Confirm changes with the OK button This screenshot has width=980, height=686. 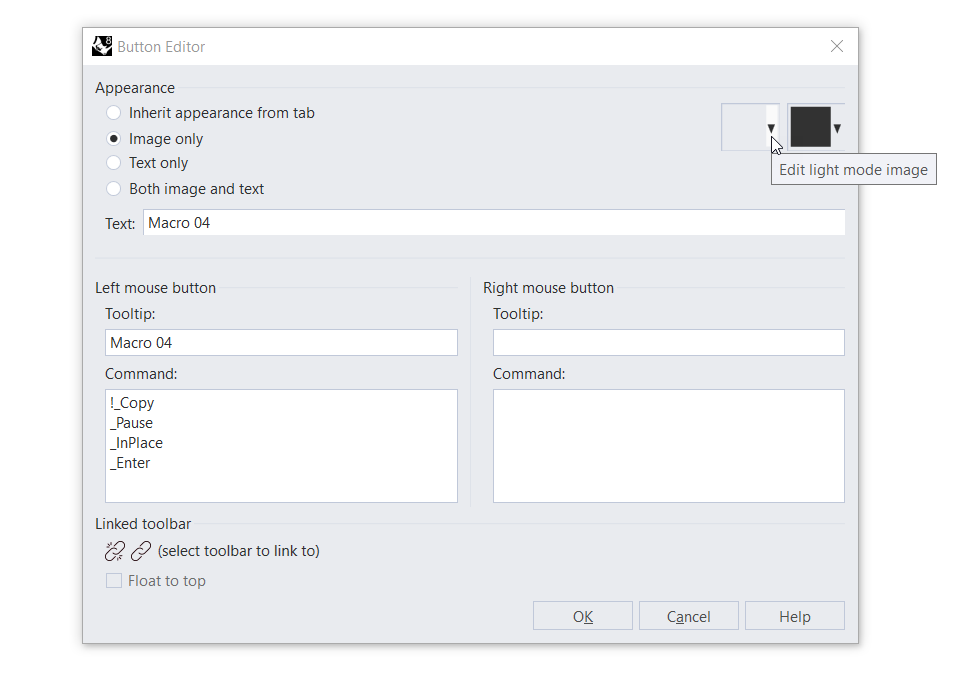pyautogui.click(x=582, y=616)
